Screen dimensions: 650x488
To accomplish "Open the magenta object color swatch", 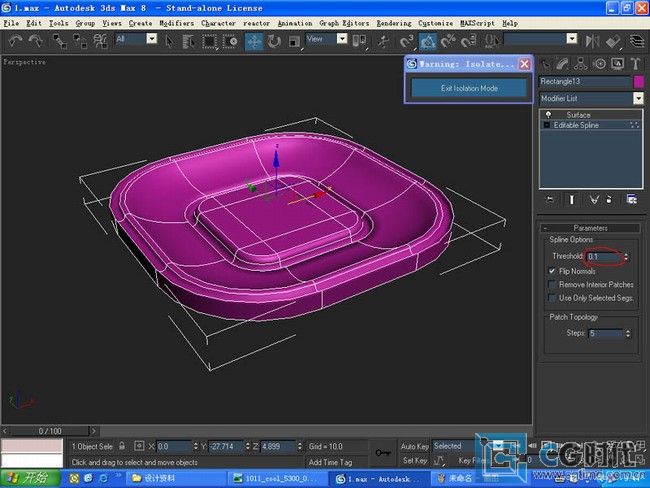I will click(x=639, y=81).
